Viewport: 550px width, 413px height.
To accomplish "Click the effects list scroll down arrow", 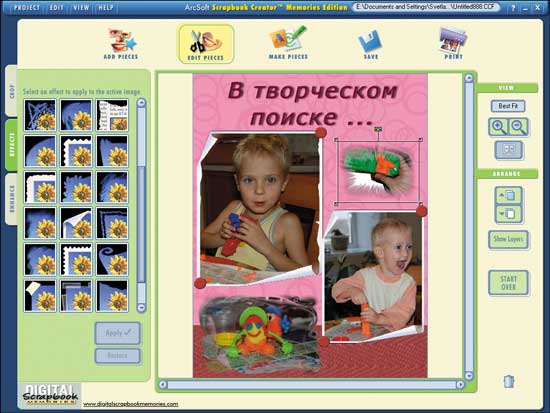I will coord(141,308).
